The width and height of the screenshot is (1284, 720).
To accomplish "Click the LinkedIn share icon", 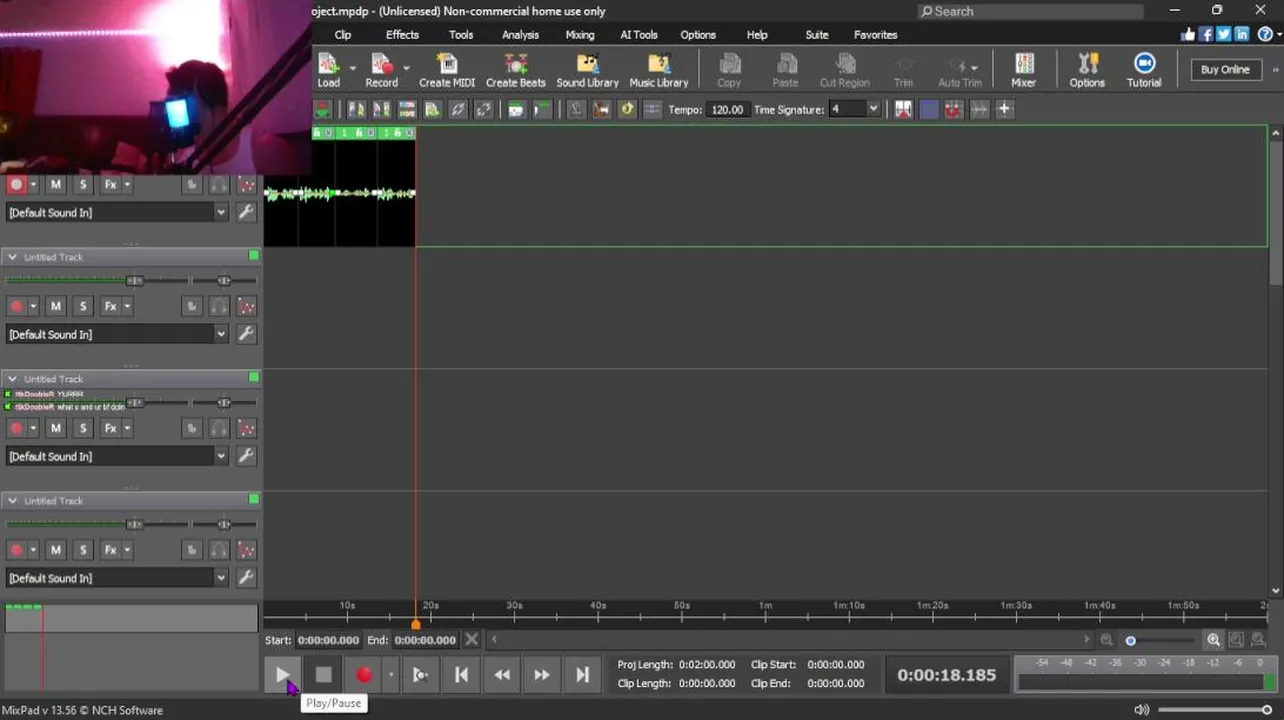I will [x=1242, y=34].
